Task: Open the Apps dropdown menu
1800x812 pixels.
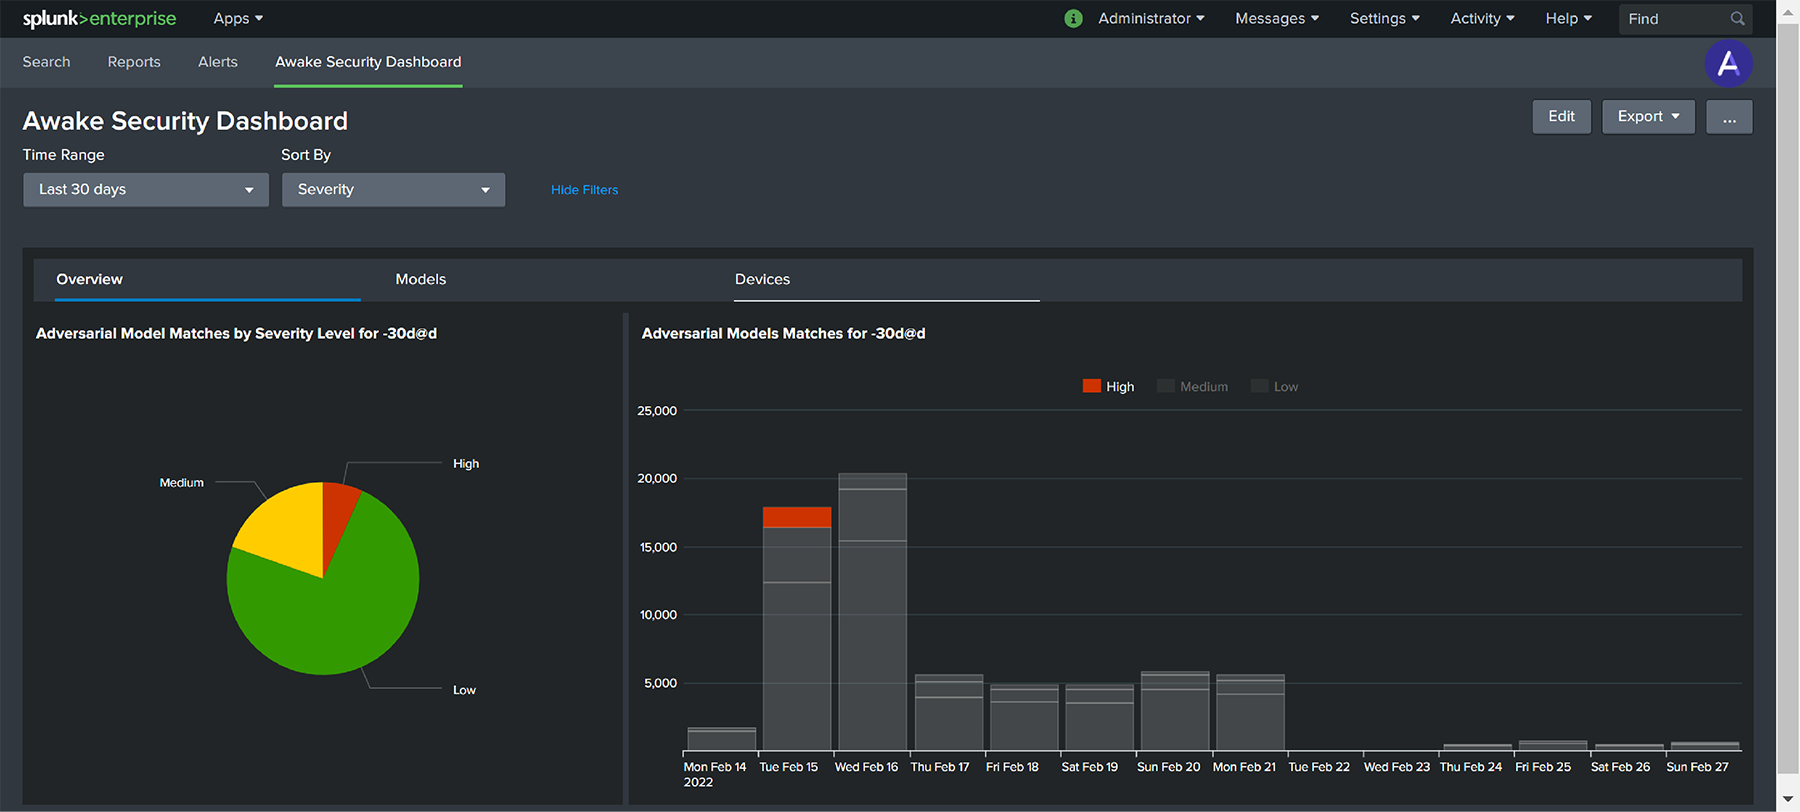Action: (238, 19)
